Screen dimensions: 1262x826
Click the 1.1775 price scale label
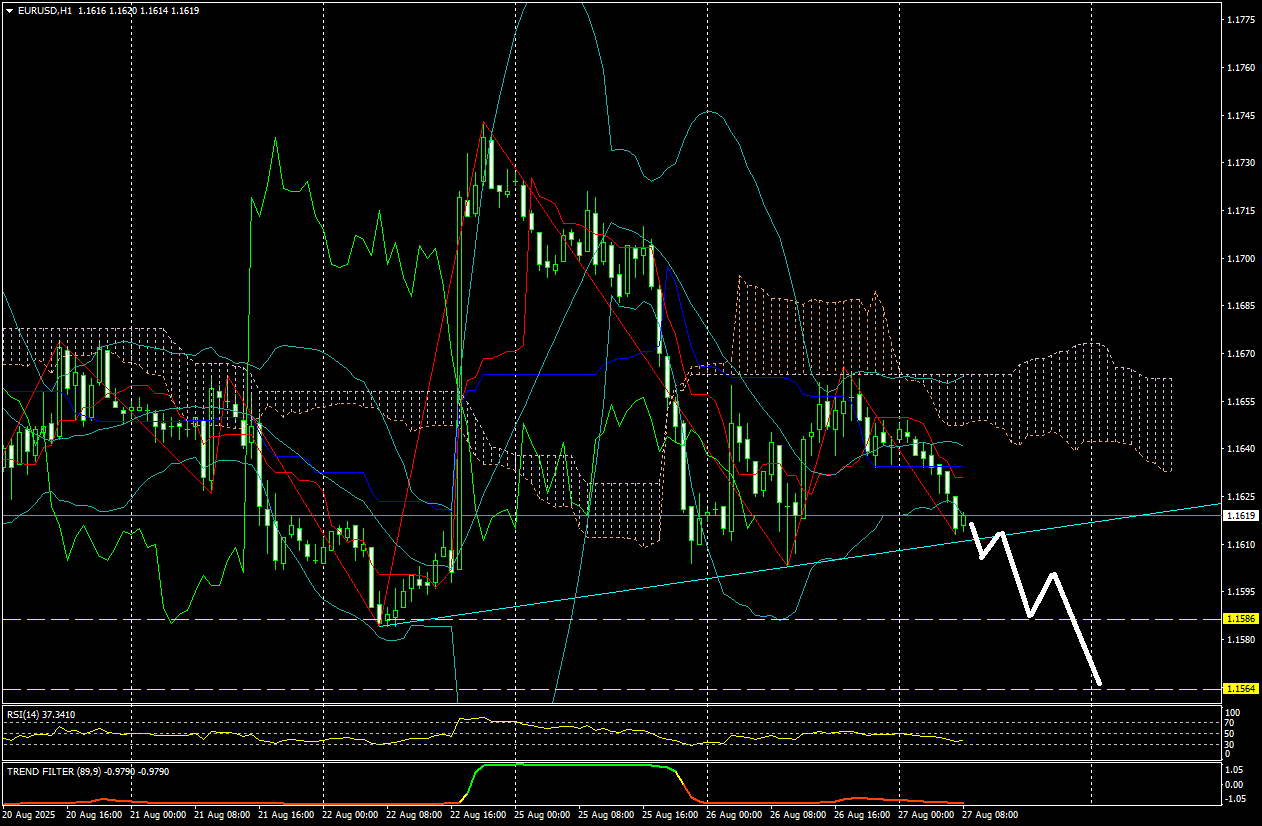click(1240, 20)
